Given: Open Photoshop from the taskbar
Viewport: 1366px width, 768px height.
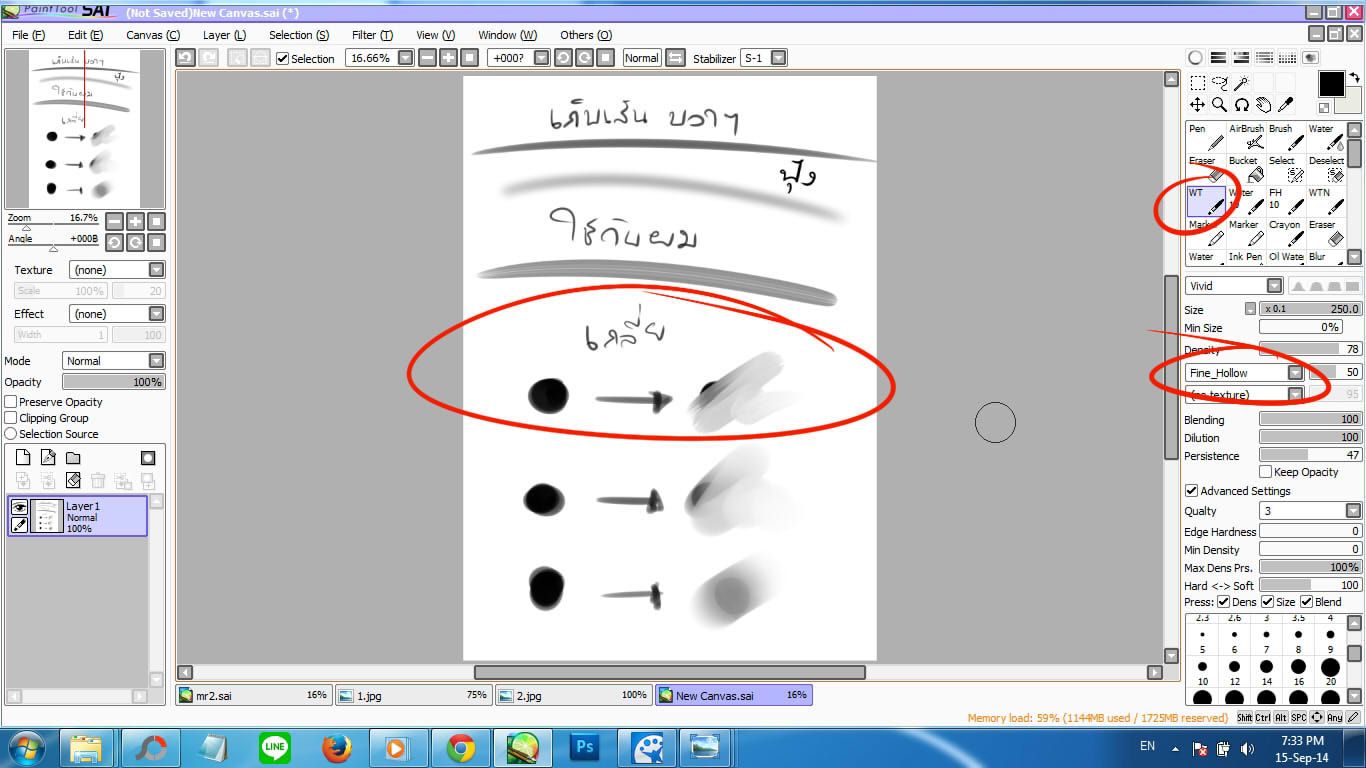Looking at the screenshot, I should [583, 748].
